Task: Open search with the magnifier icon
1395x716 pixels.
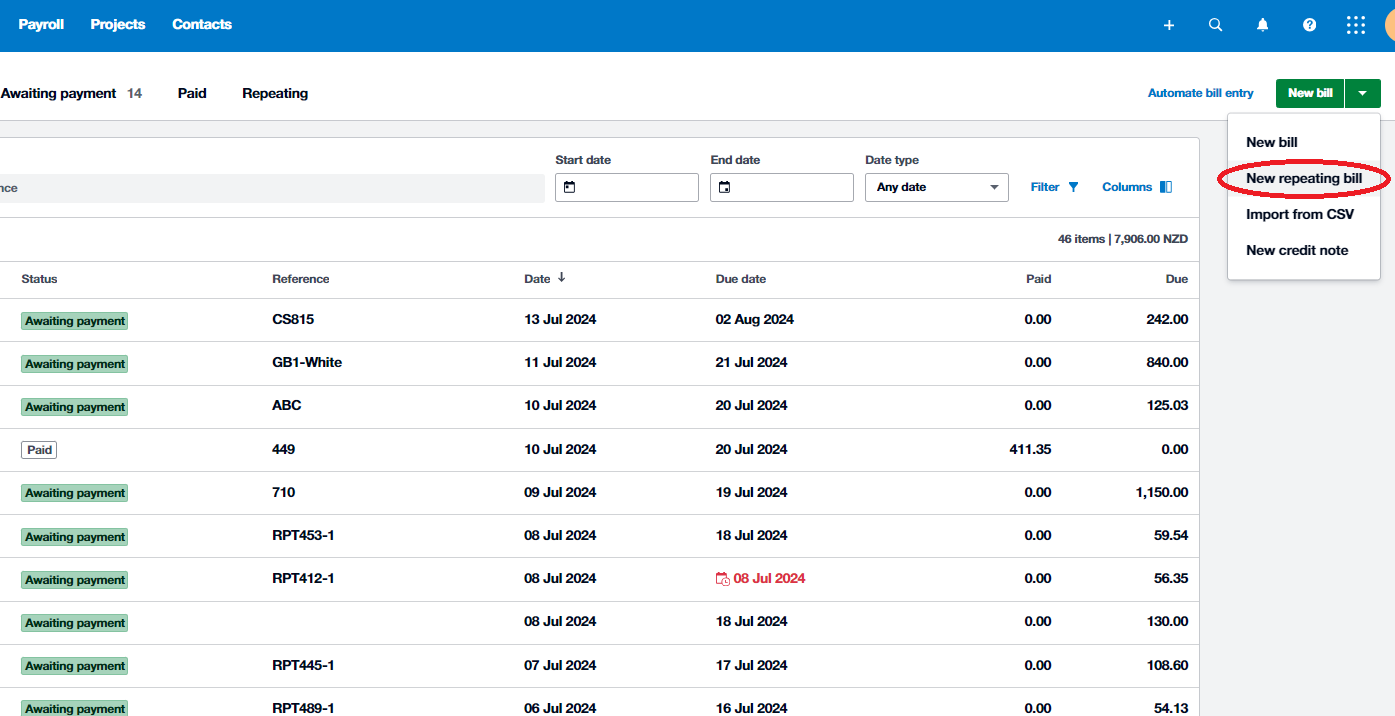Action: coord(1216,25)
